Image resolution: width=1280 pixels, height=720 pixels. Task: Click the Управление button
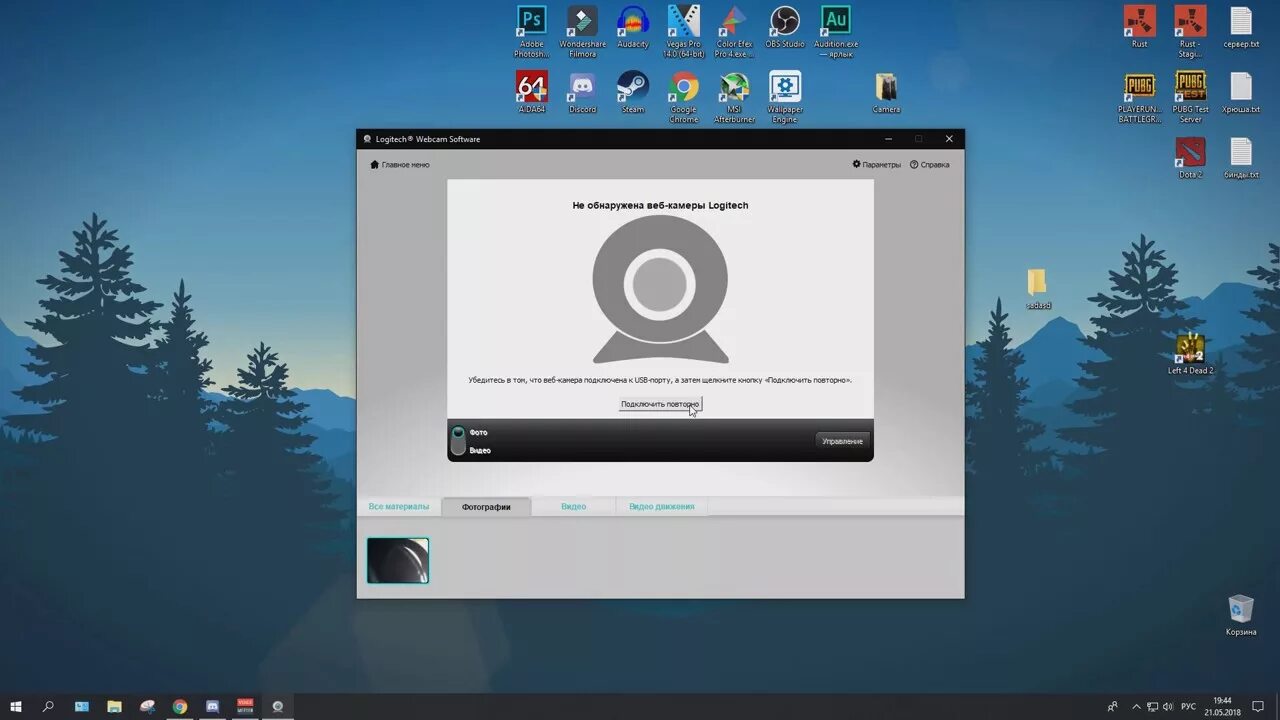coord(841,440)
